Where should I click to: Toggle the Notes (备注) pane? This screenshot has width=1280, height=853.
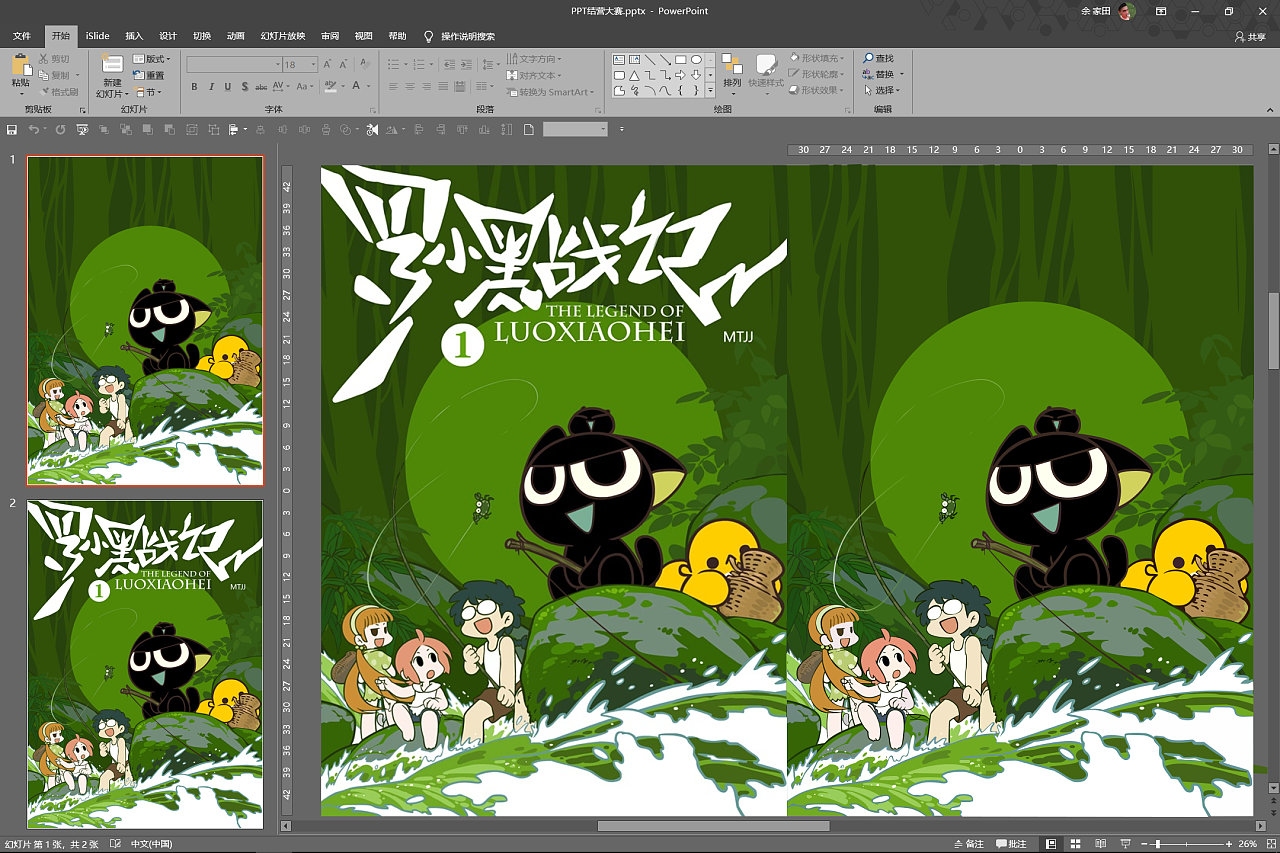click(968, 844)
